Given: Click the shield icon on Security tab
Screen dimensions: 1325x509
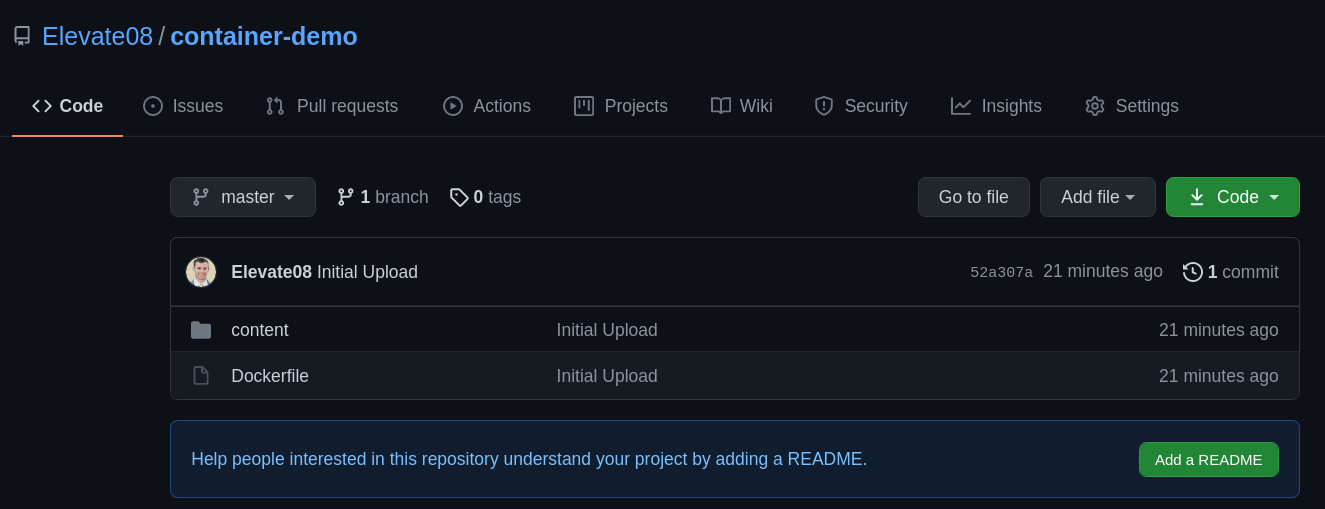Looking at the screenshot, I should (x=824, y=106).
